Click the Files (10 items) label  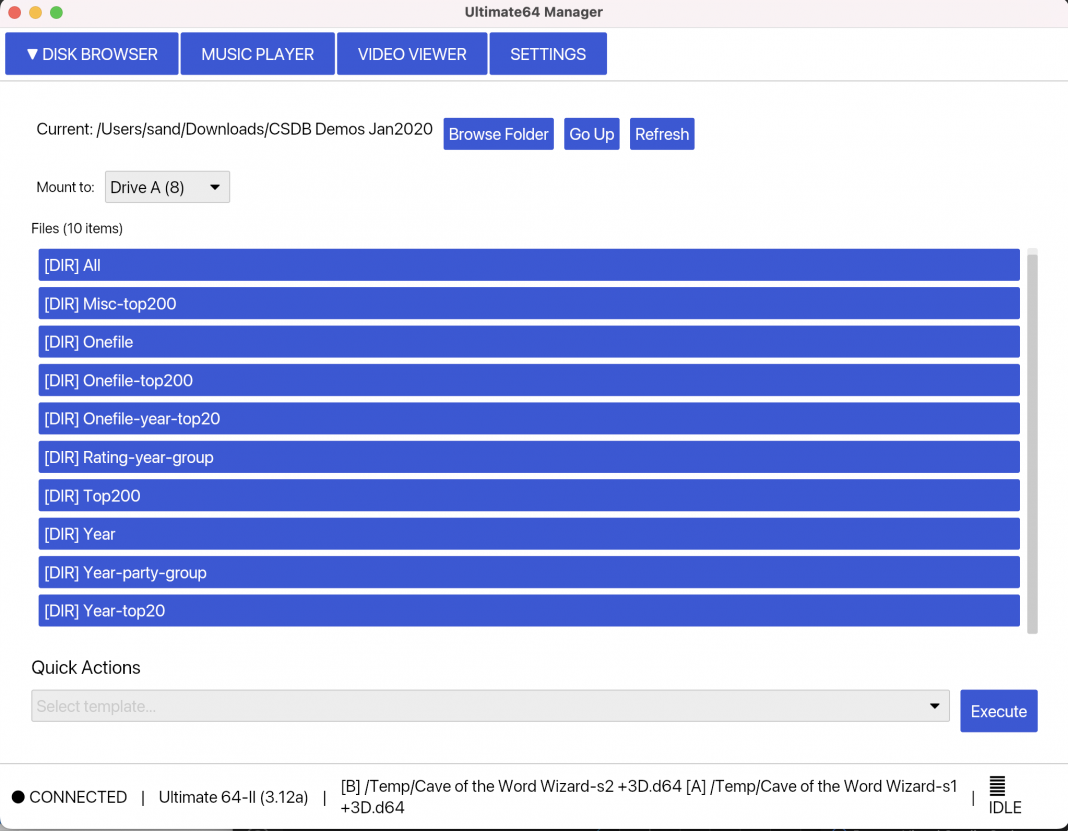coord(77,228)
